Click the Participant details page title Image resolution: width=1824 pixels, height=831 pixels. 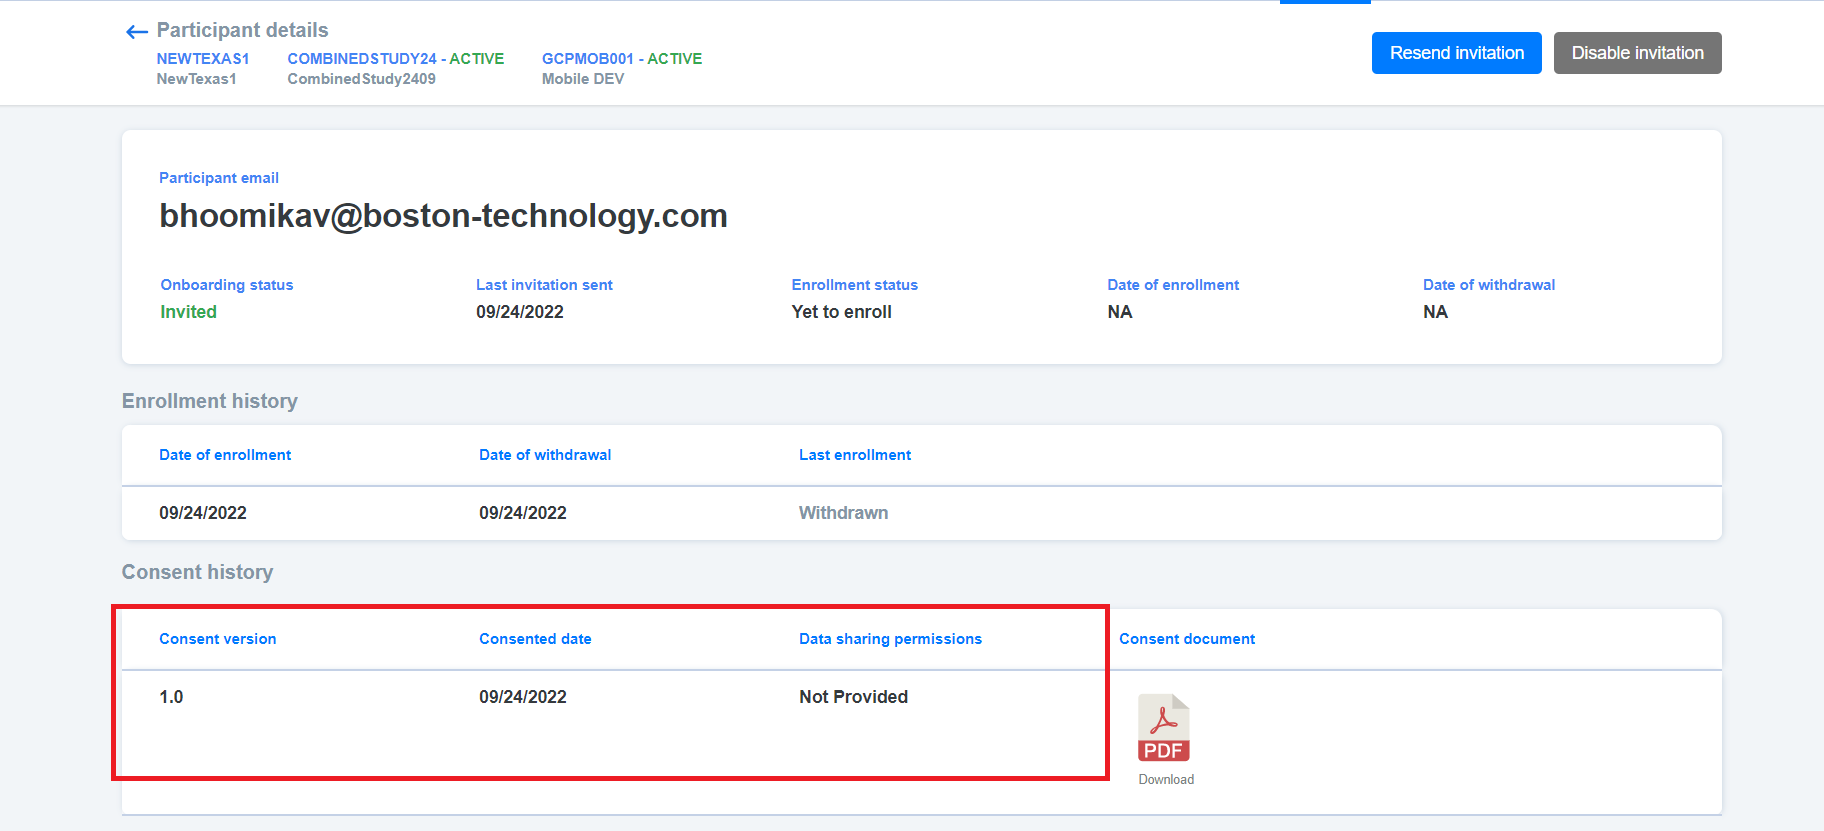pyautogui.click(x=242, y=30)
